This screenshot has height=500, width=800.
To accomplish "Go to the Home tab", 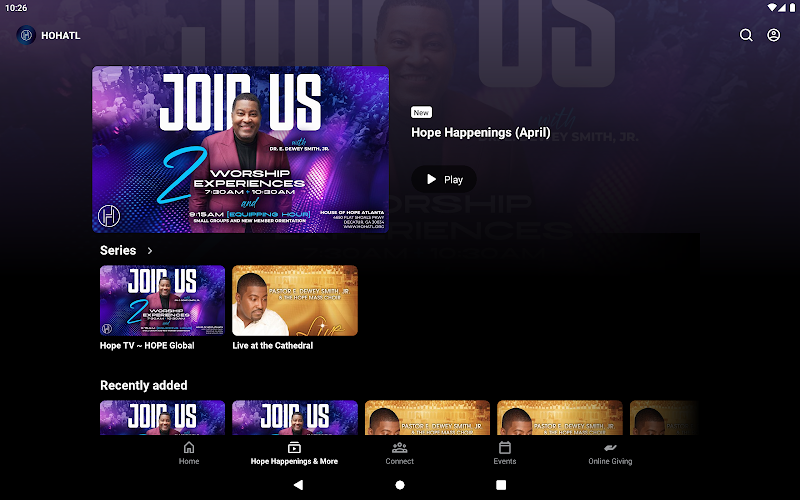I will (189, 453).
